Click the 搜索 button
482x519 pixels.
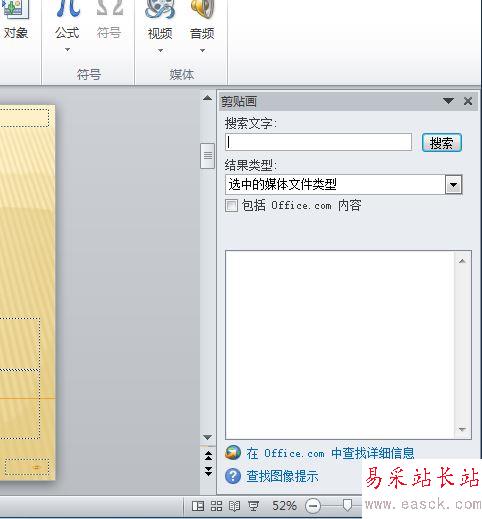[x=442, y=143]
